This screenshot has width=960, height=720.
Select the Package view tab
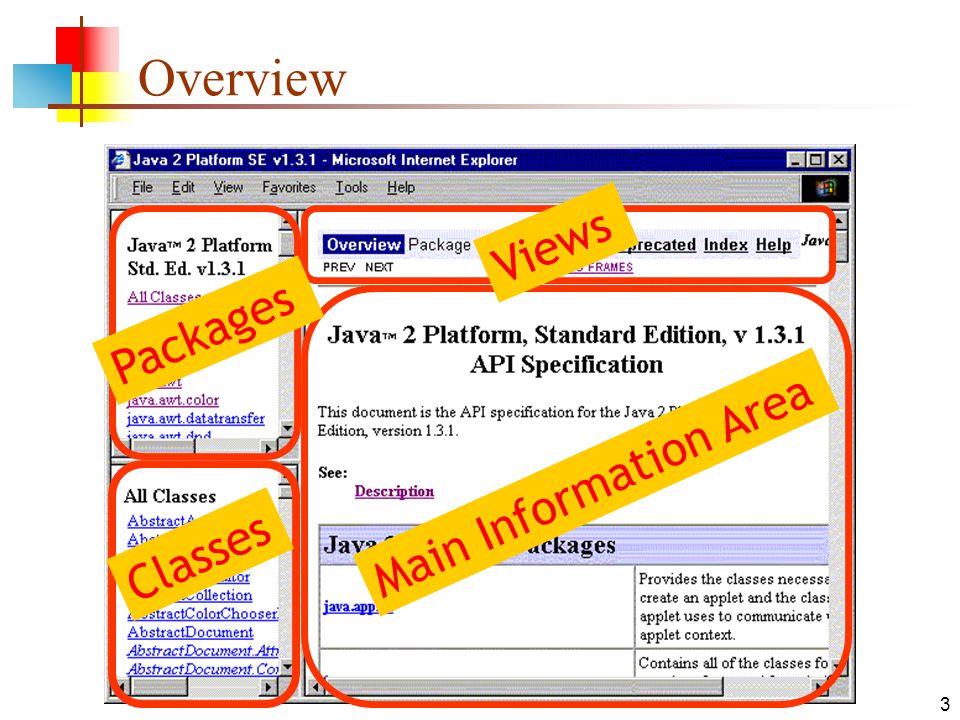point(440,245)
